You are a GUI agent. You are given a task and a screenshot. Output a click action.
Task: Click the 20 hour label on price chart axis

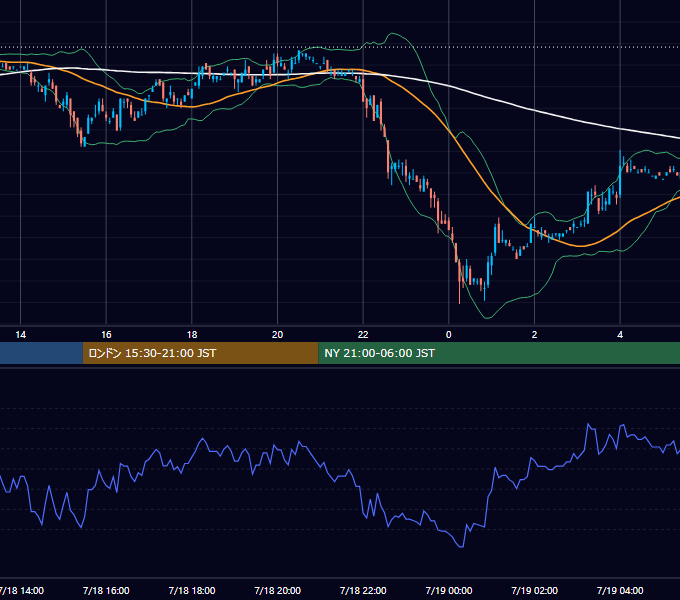click(278, 335)
